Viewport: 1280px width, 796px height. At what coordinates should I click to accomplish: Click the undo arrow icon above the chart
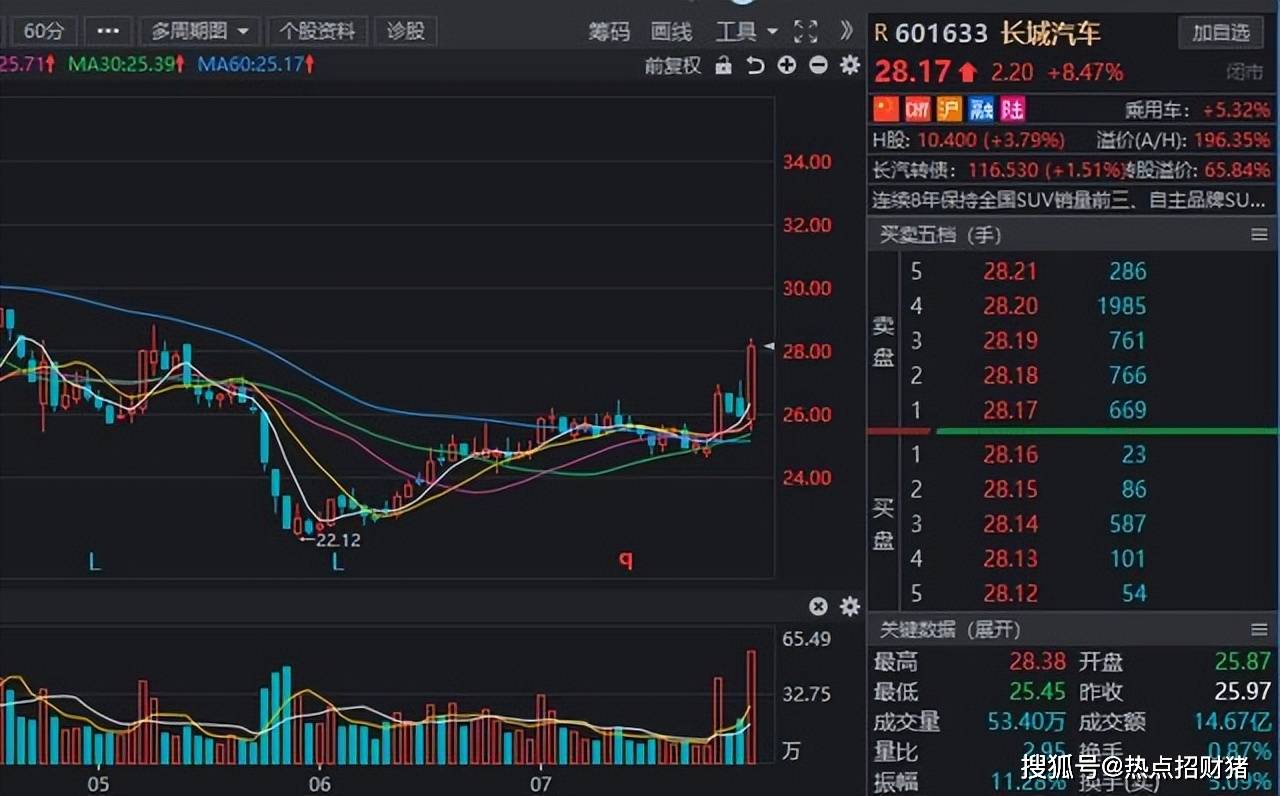coord(755,66)
